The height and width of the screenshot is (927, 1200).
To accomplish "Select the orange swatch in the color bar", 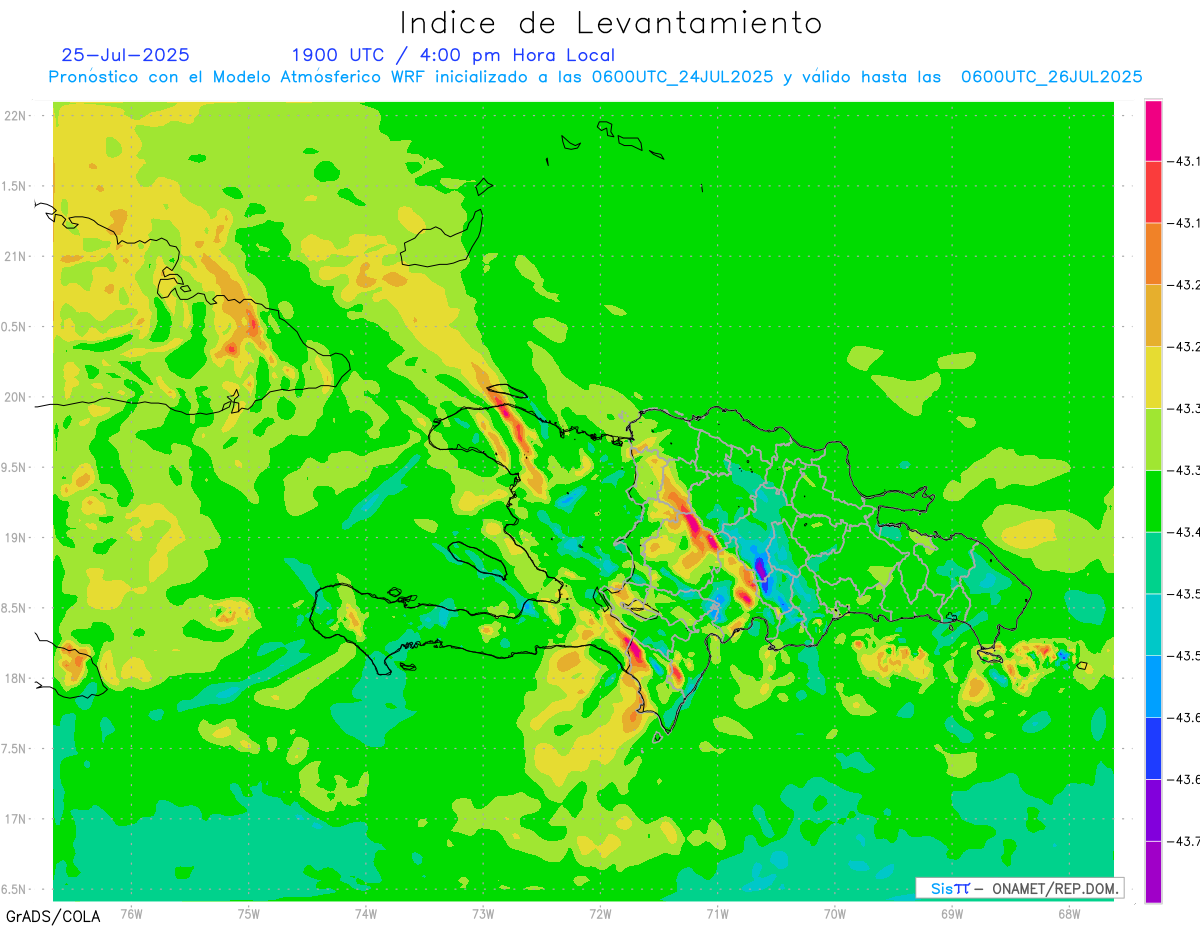I will click(x=1153, y=254).
